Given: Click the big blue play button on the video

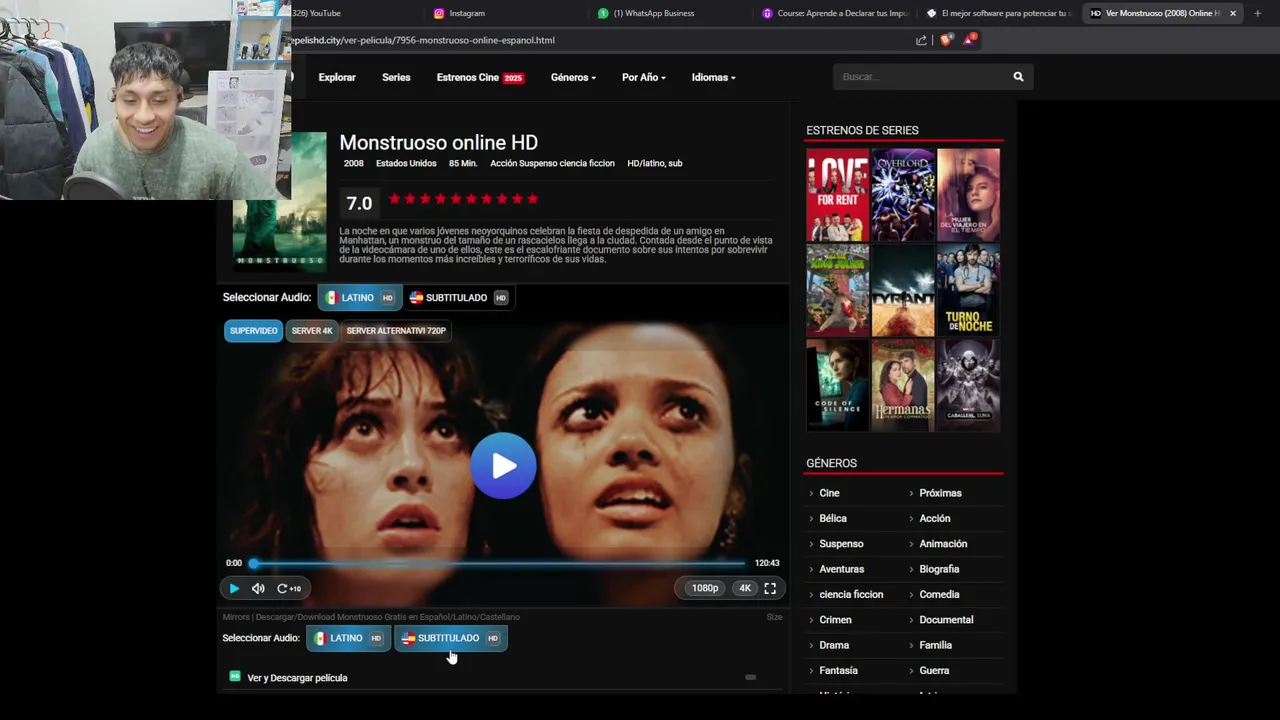Looking at the screenshot, I should tap(503, 465).
